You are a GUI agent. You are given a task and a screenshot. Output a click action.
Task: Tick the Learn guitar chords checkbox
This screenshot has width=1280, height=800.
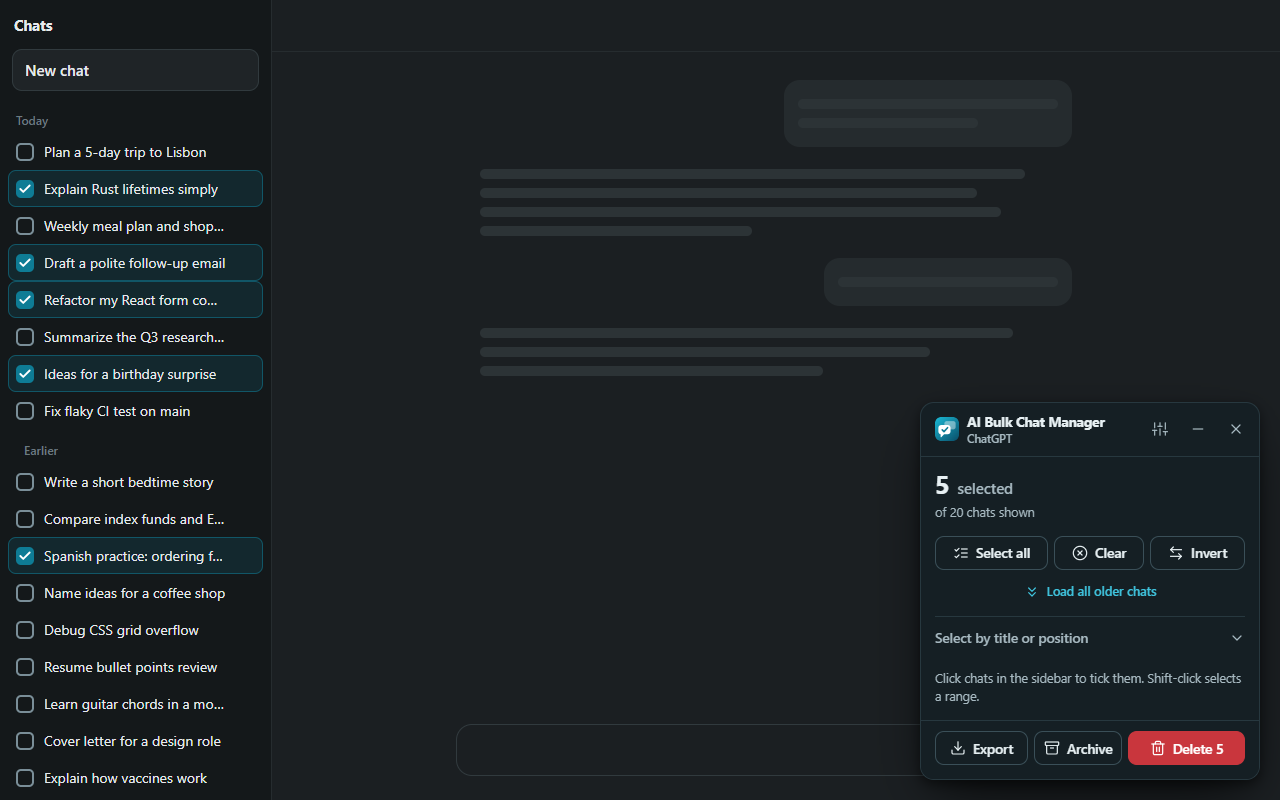click(x=25, y=704)
